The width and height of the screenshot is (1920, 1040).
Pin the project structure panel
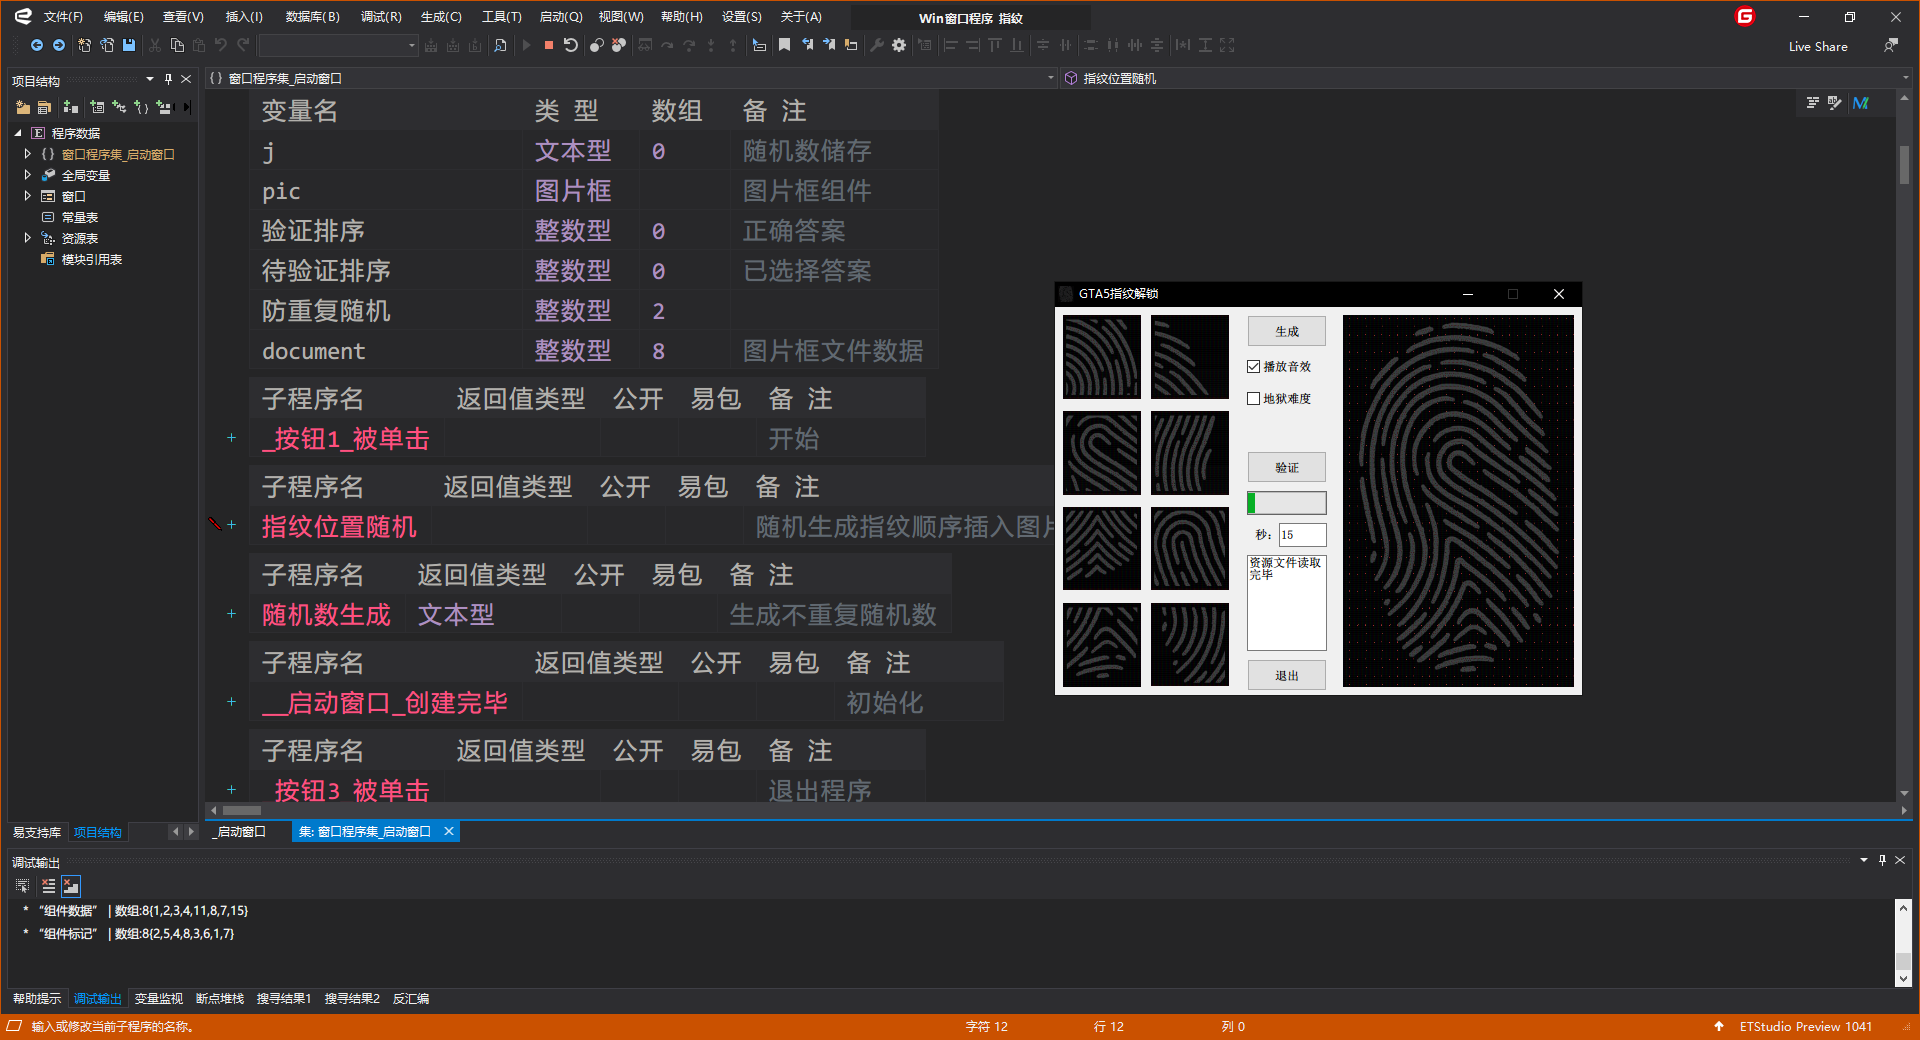tap(168, 79)
